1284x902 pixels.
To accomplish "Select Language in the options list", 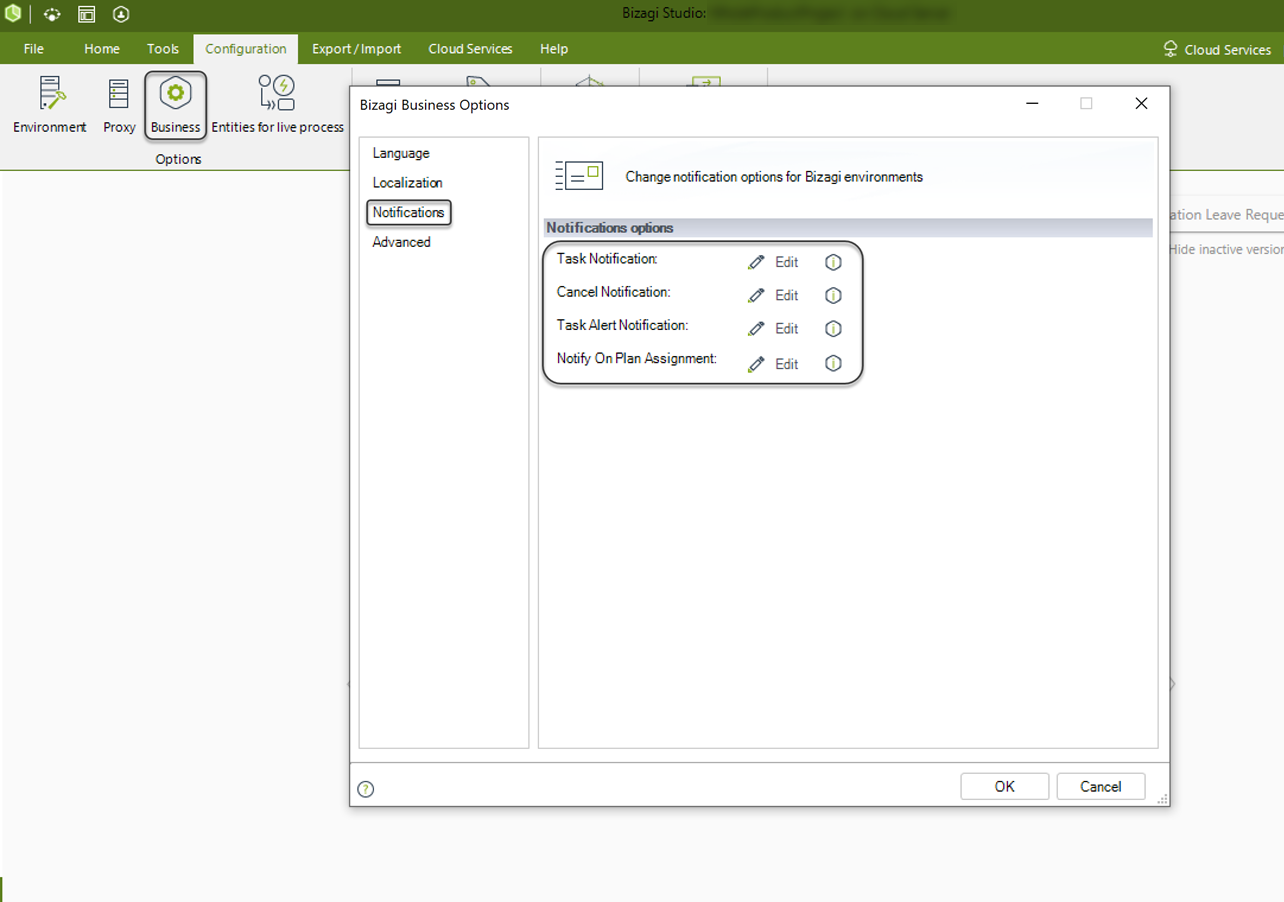I will [401, 153].
